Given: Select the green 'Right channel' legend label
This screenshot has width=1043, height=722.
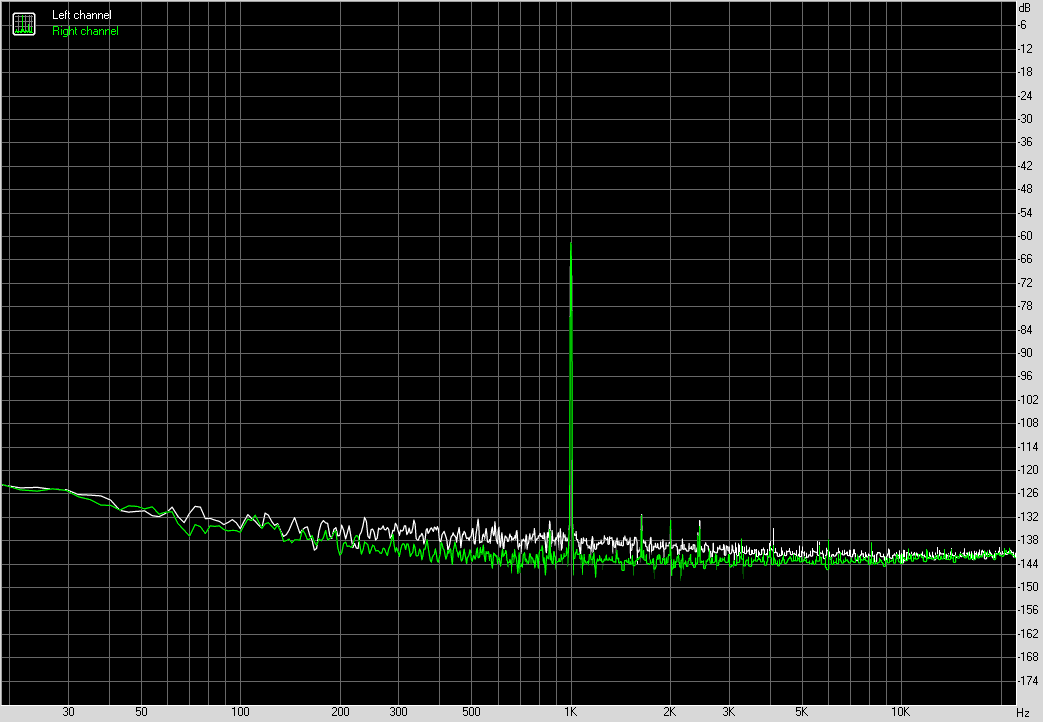Looking at the screenshot, I should coord(85,31).
